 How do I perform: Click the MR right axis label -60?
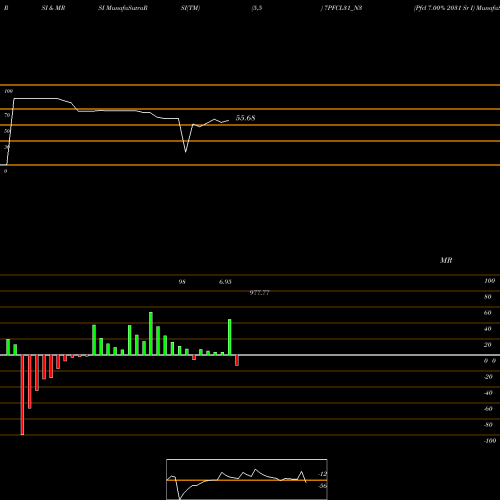click(x=488, y=409)
